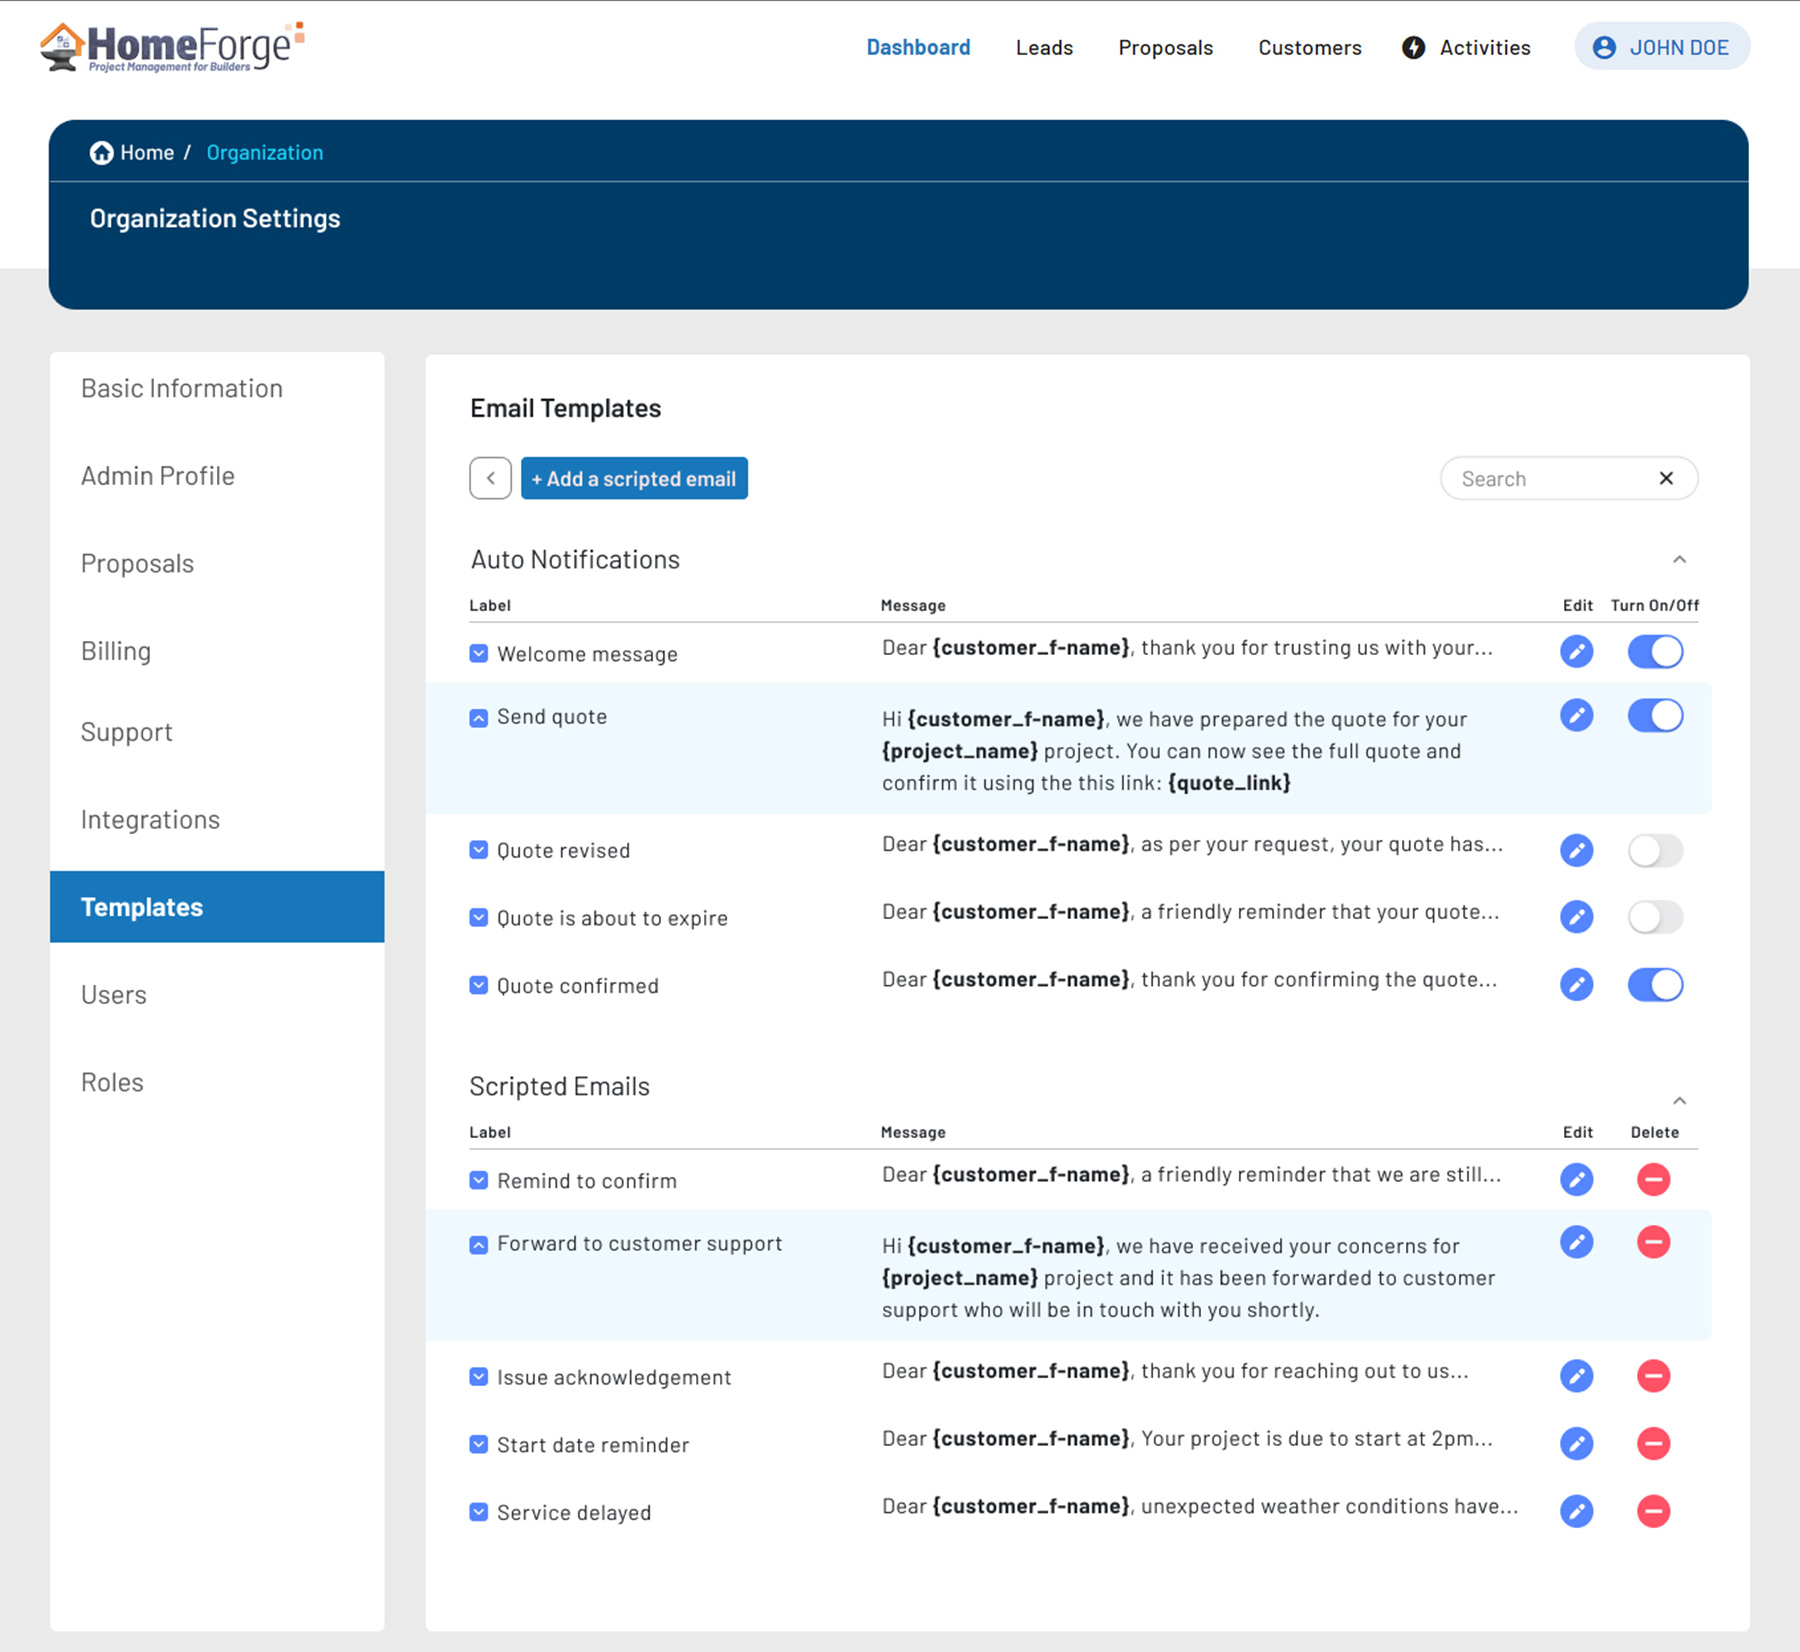
Task: Collapse the Auto Notifications section
Action: [1679, 560]
